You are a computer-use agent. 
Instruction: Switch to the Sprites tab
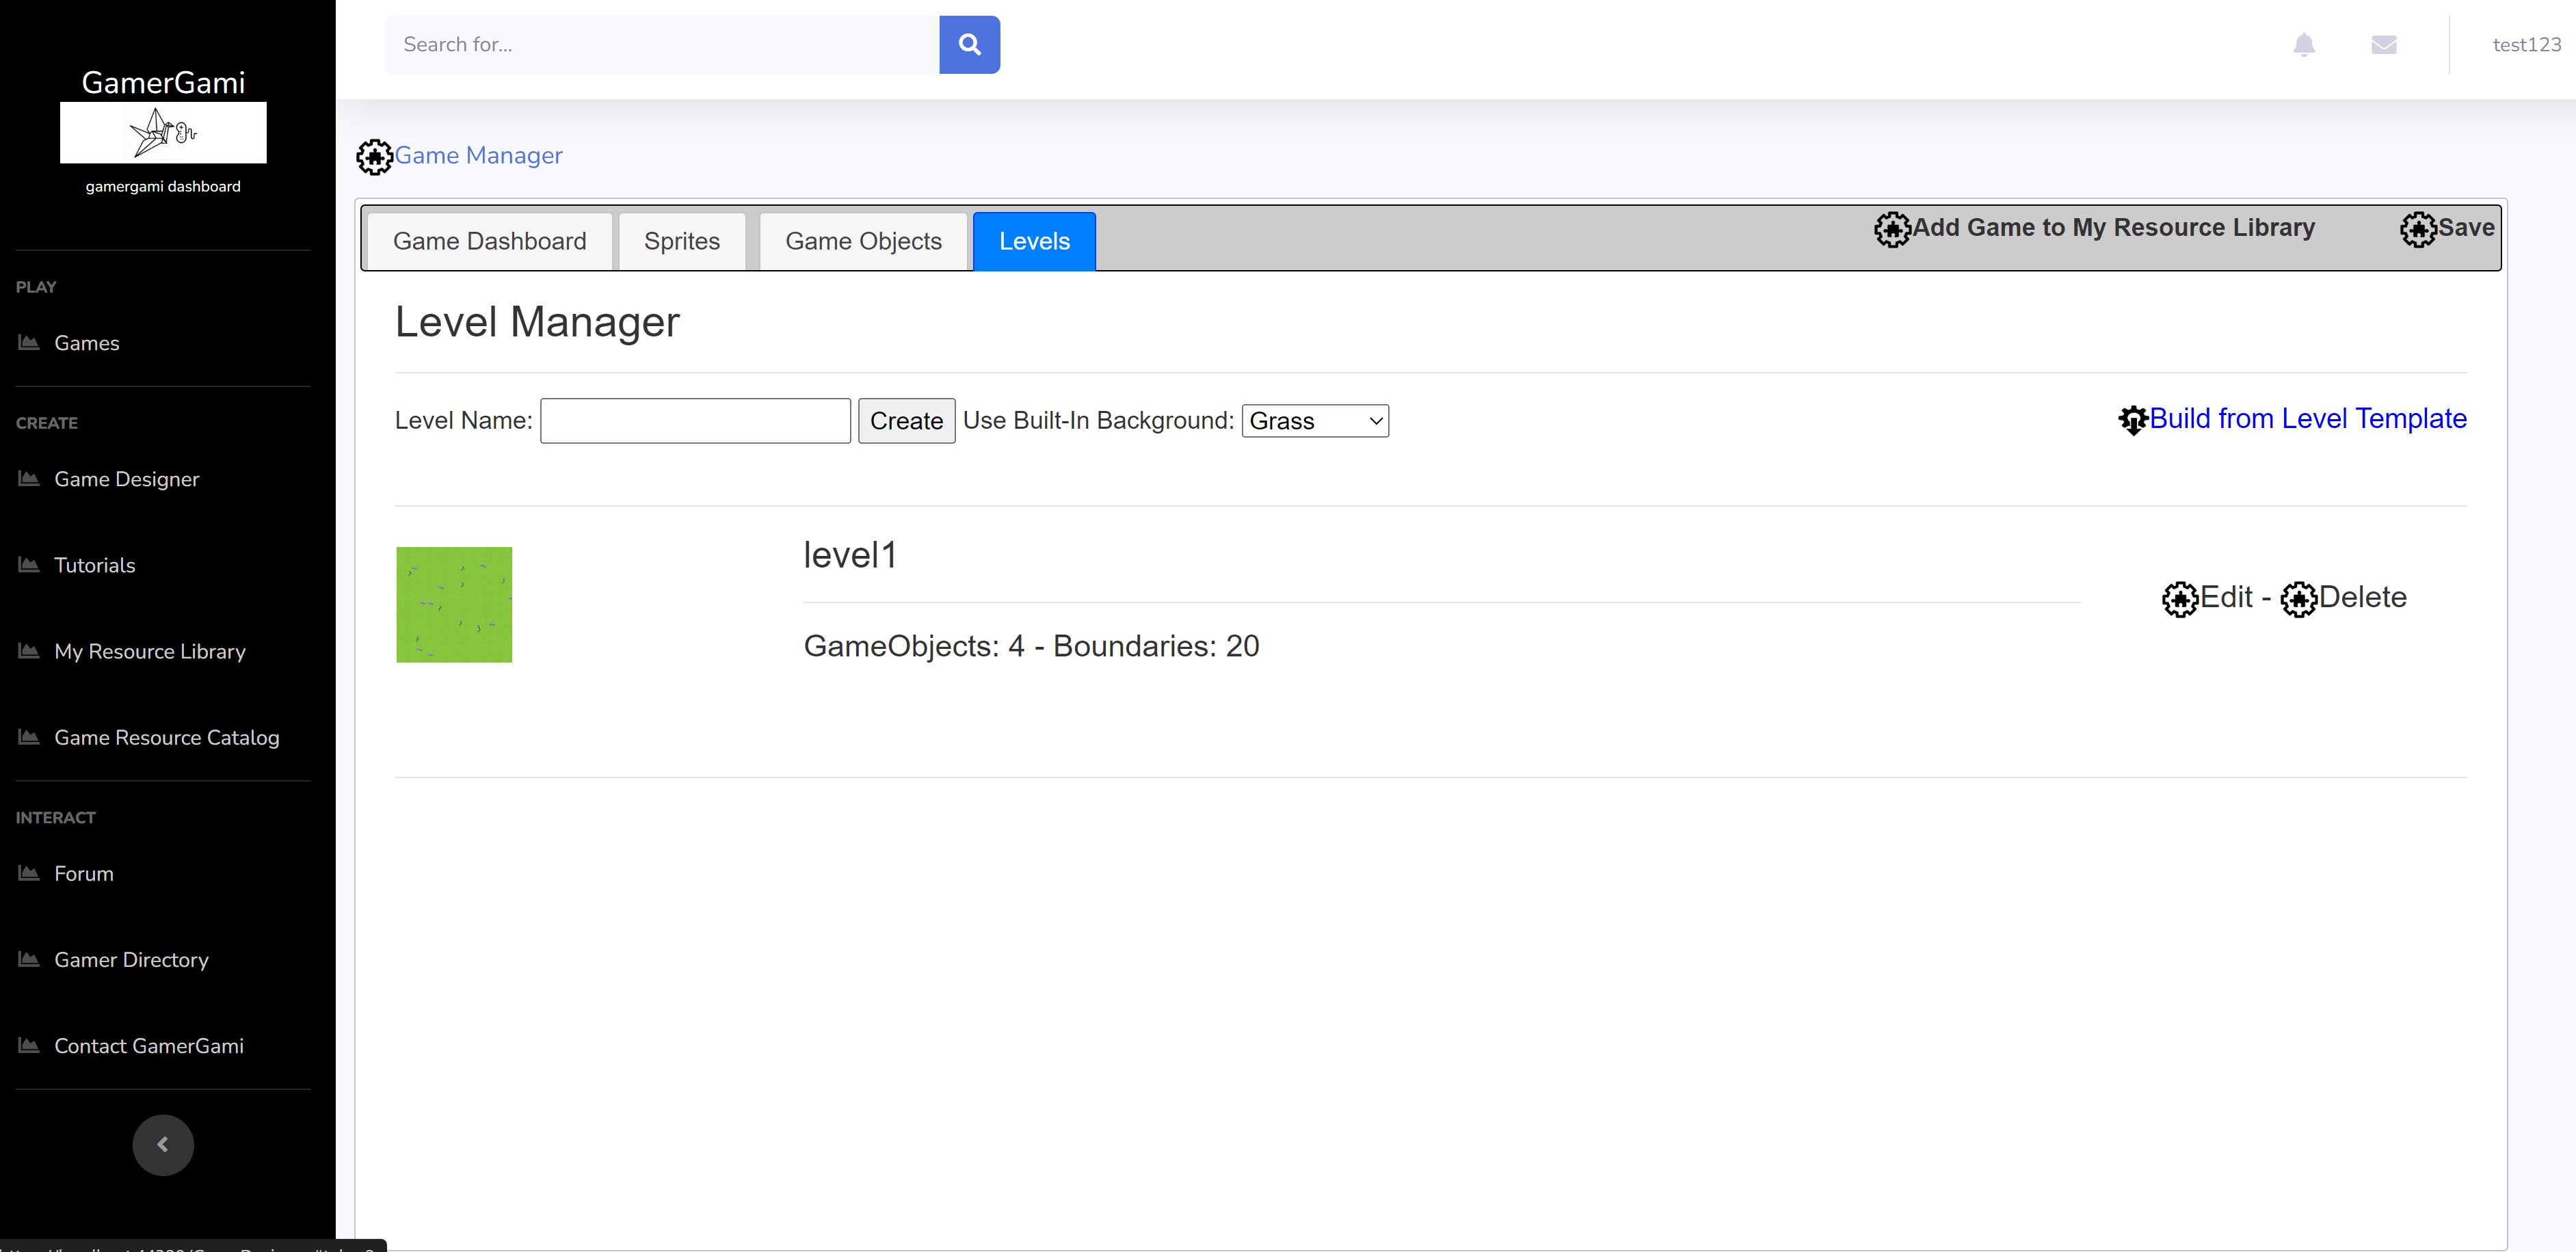681,241
